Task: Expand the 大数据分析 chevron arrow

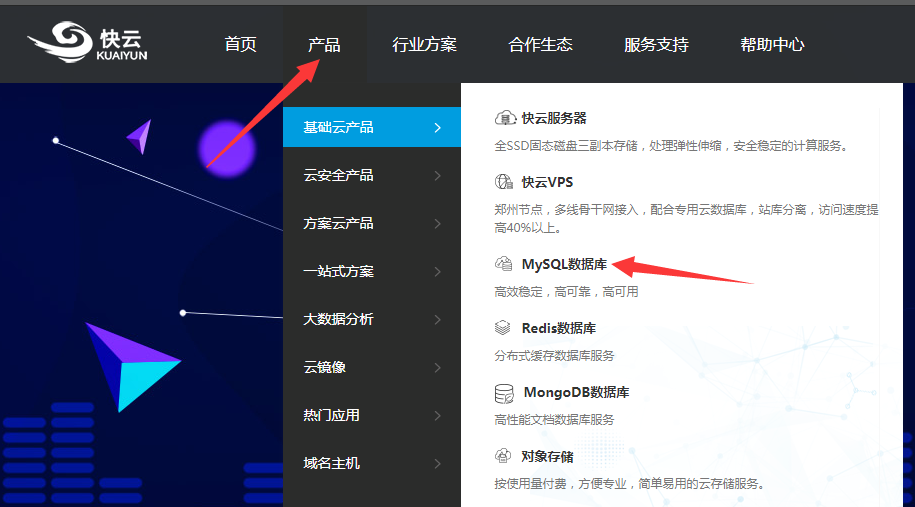Action: pyautogui.click(x=437, y=319)
